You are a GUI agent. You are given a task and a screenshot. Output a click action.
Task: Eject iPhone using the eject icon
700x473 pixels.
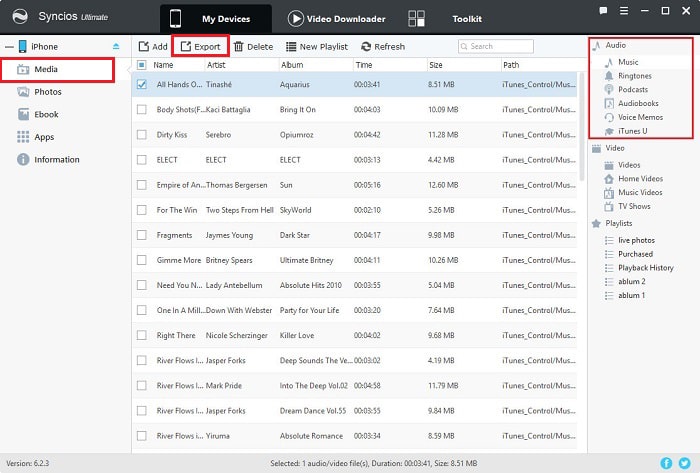pos(116,46)
